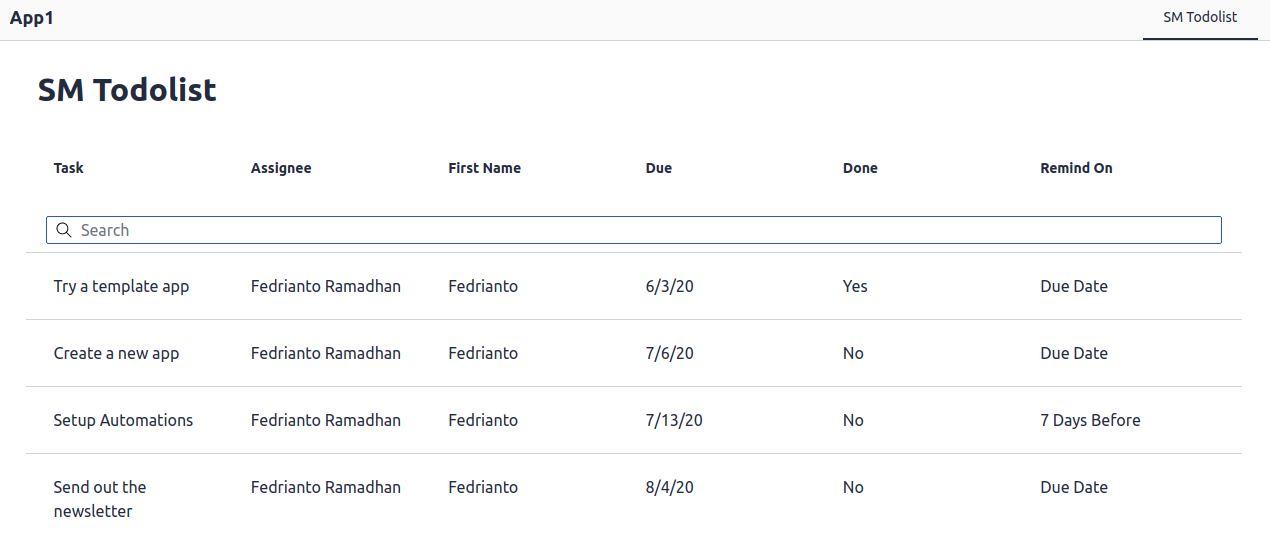Focus the Search input field
The width and height of the screenshot is (1270, 541).
[634, 230]
